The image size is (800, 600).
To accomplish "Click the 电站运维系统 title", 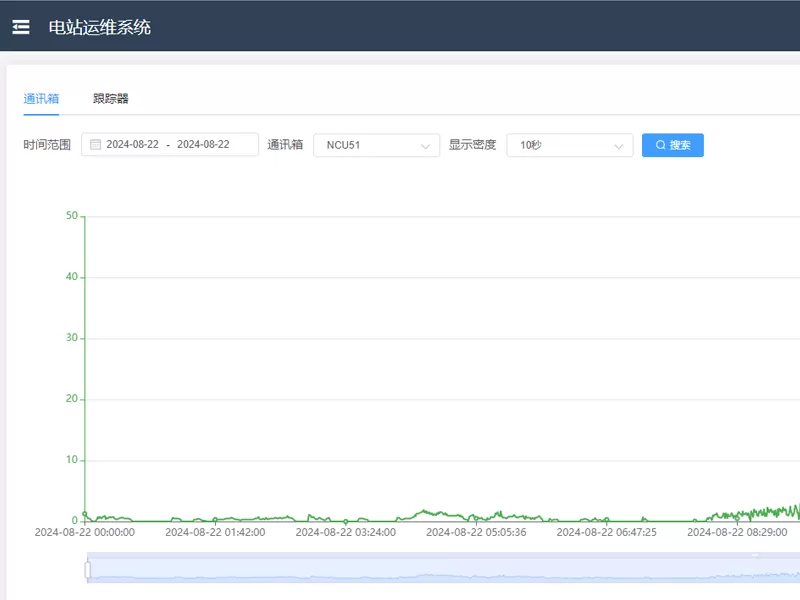I will [99, 27].
